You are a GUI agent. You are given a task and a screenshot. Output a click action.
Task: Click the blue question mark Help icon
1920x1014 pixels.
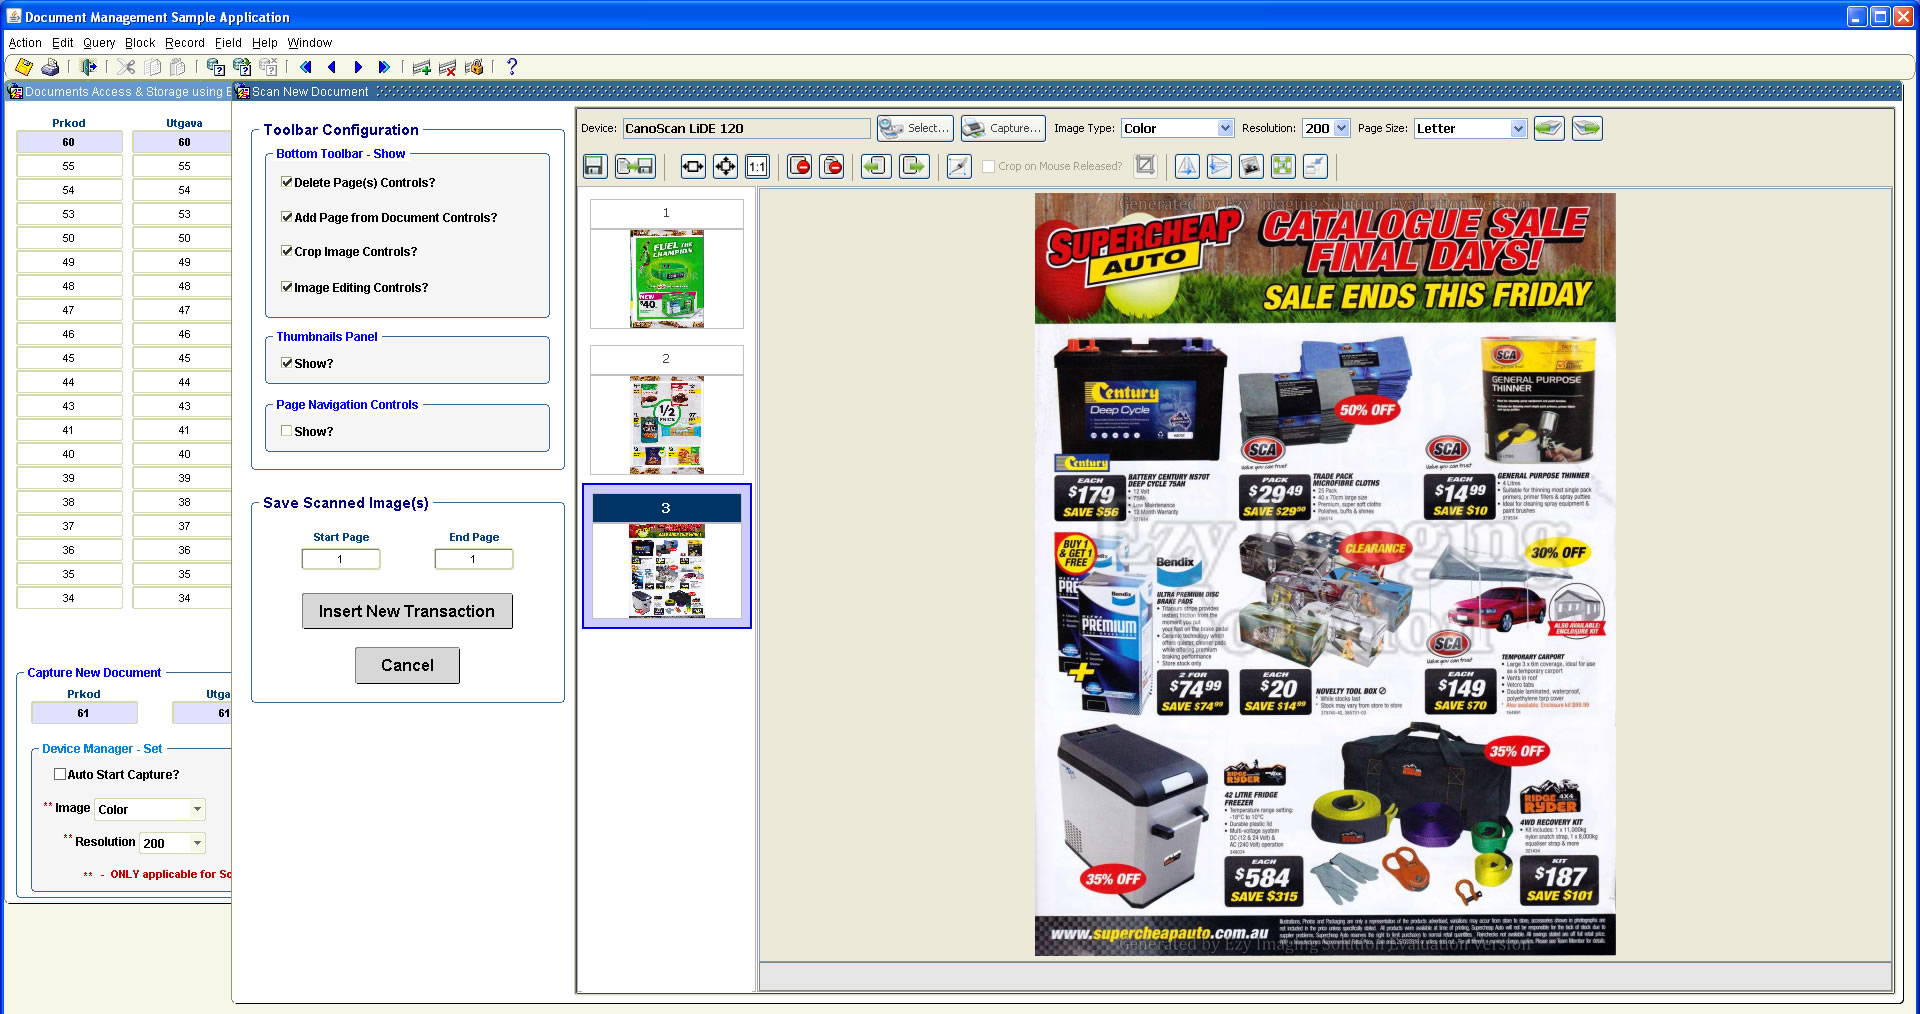point(512,67)
